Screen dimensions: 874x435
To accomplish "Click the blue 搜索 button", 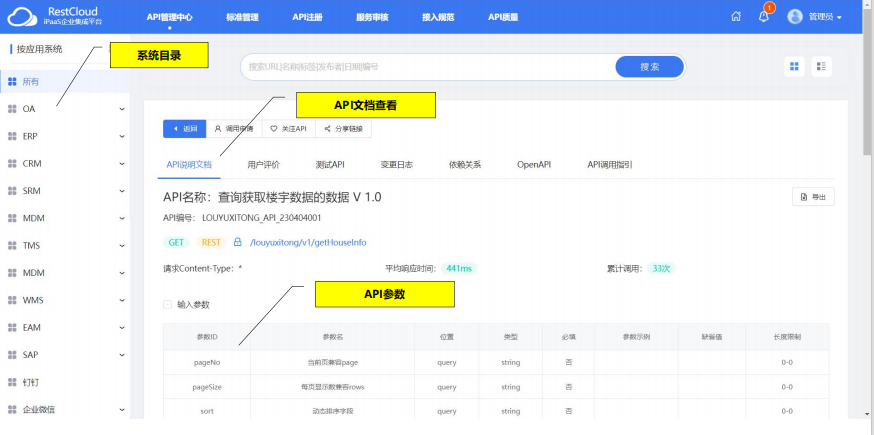I will click(649, 66).
